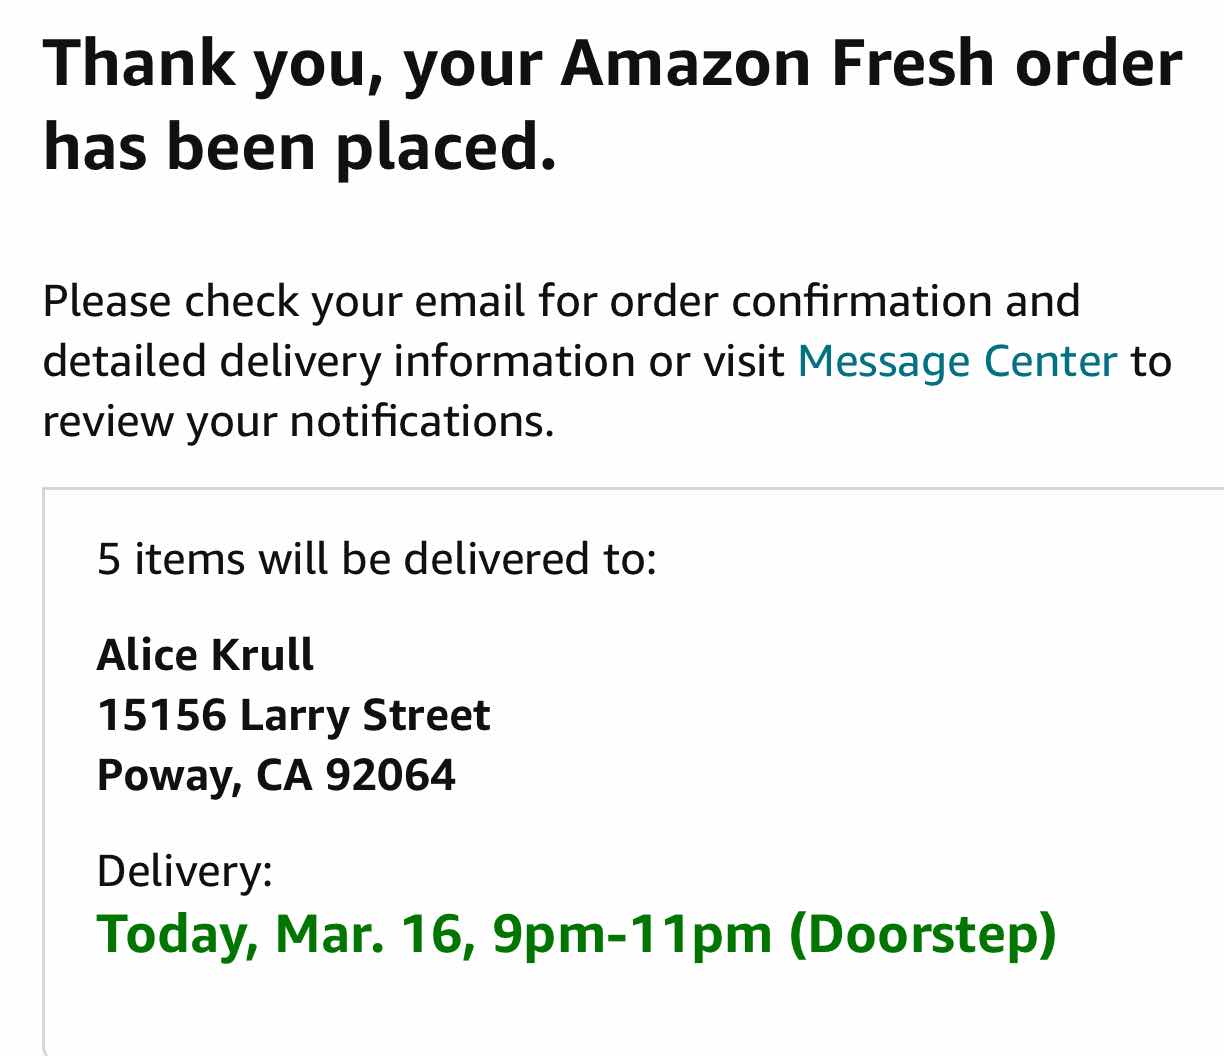Viewport: 1224px width, 1056px height.
Task: Select the recipient name Alice Krull
Action: click(205, 656)
